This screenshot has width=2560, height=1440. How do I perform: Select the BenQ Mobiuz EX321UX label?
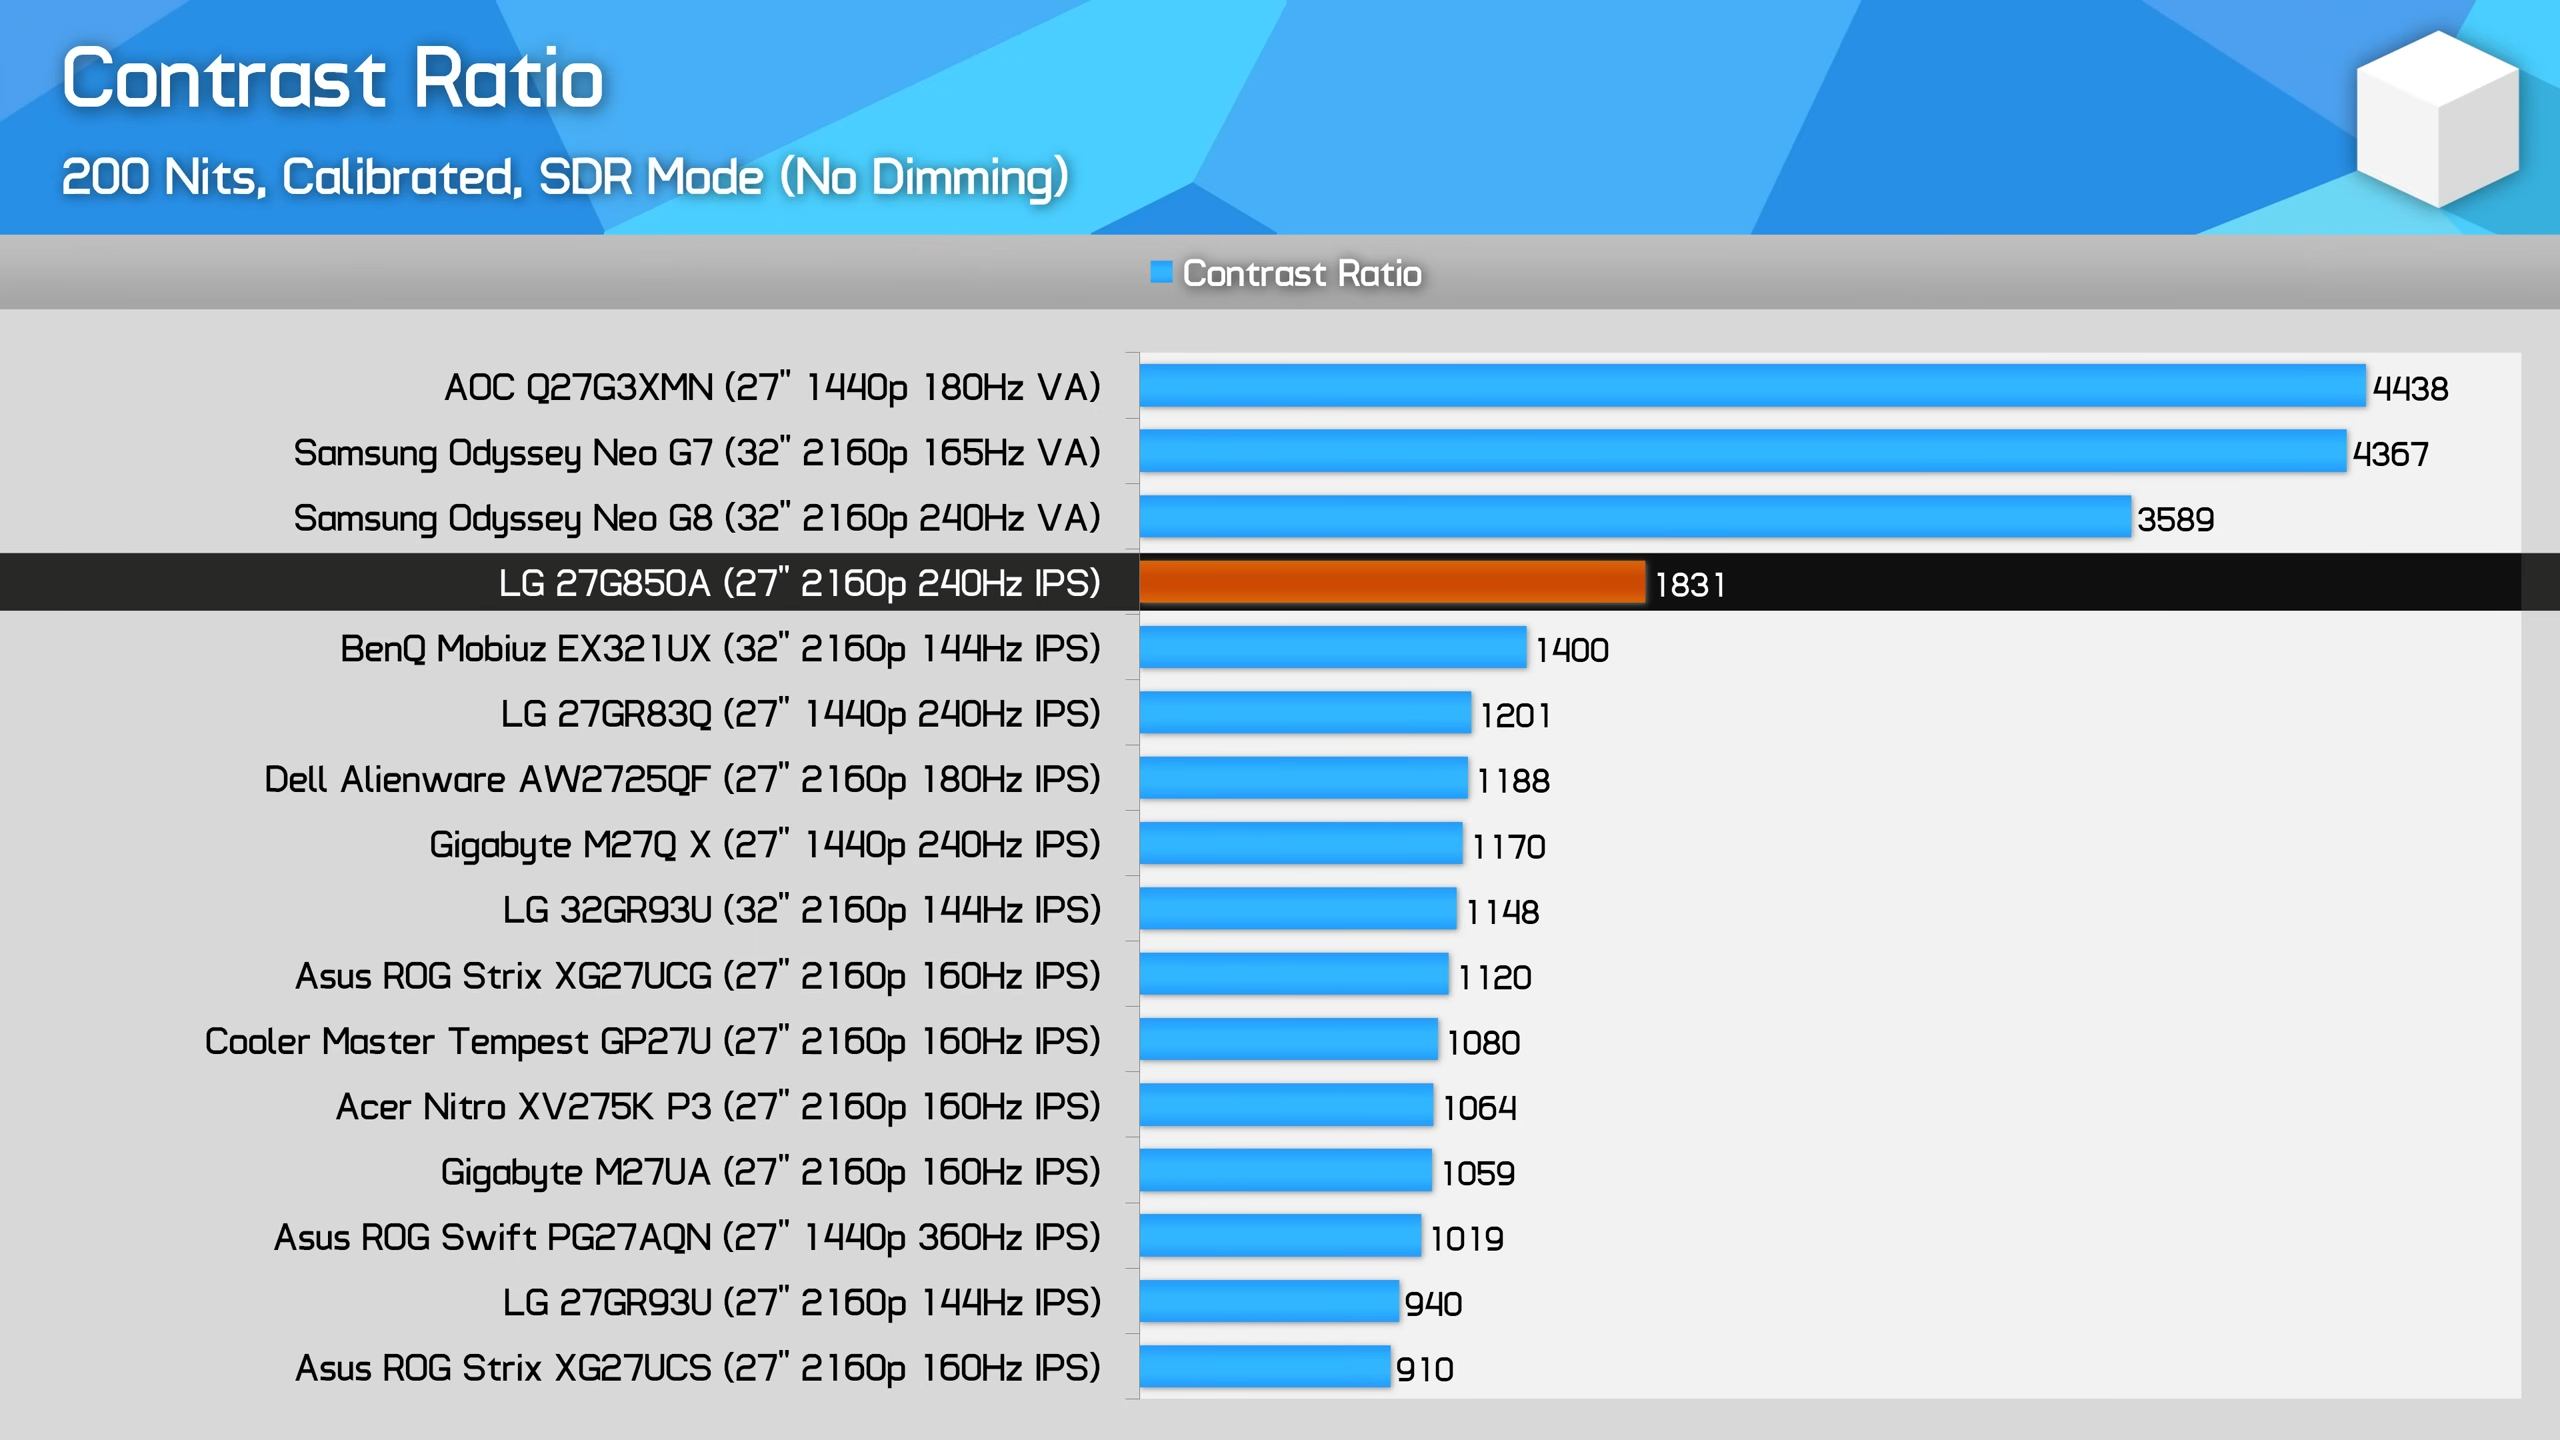click(x=720, y=649)
